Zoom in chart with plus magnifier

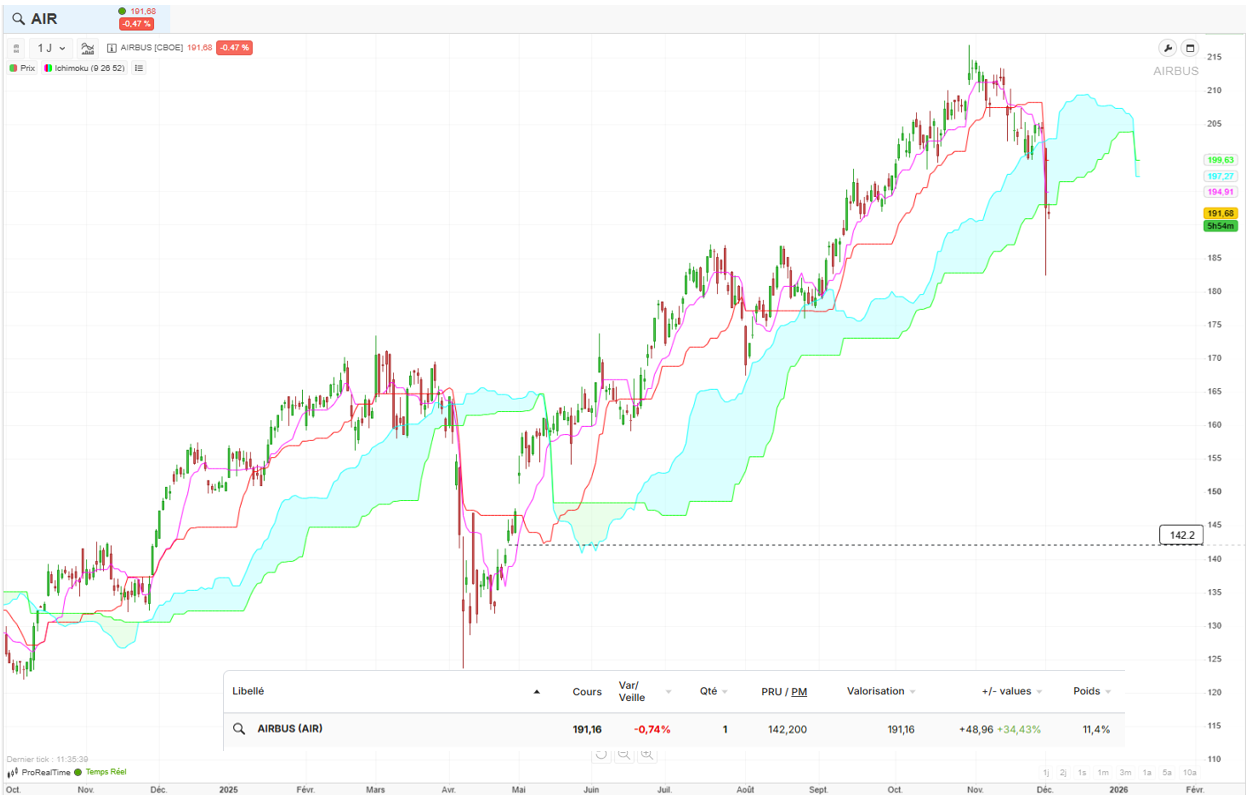coord(647,754)
